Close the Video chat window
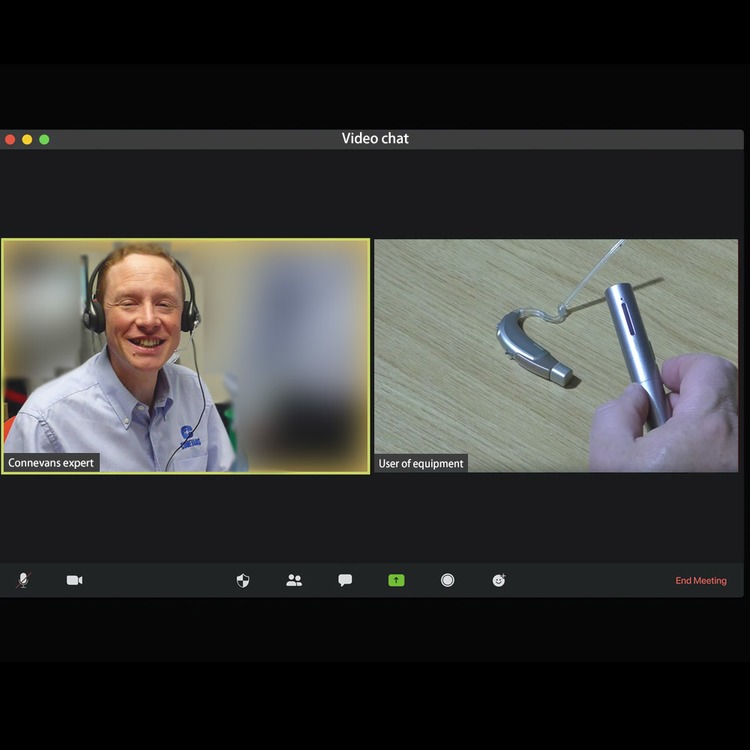This screenshot has height=750, width=750. 10,139
